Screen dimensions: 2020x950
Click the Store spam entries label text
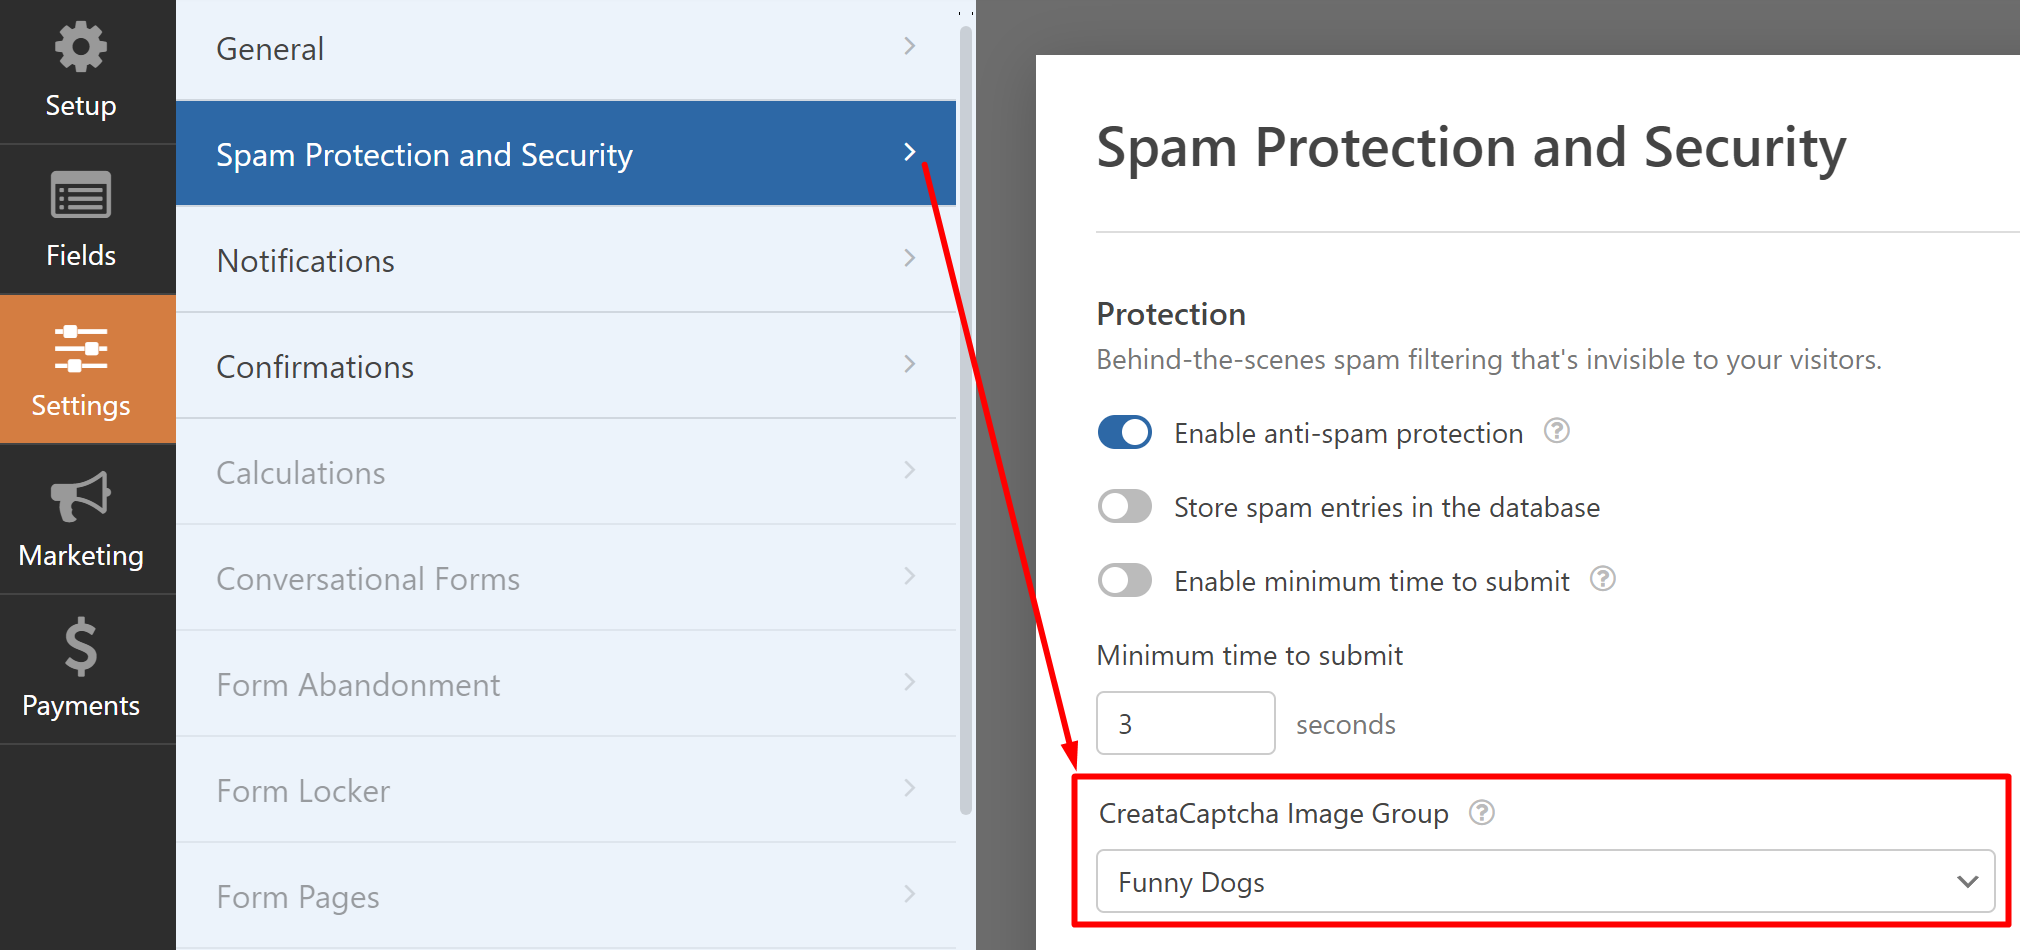click(x=1386, y=507)
